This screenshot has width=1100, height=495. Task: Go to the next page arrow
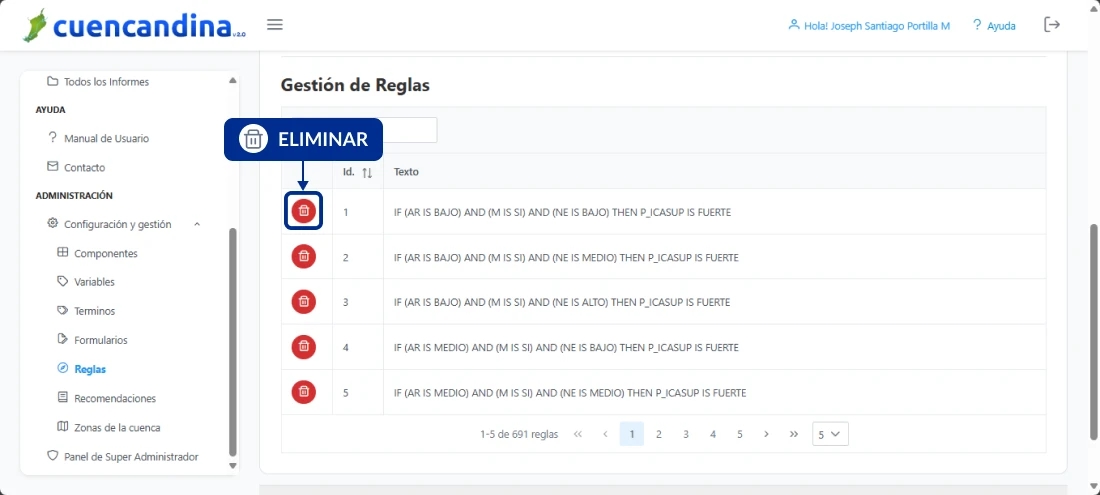pyautogui.click(x=766, y=434)
